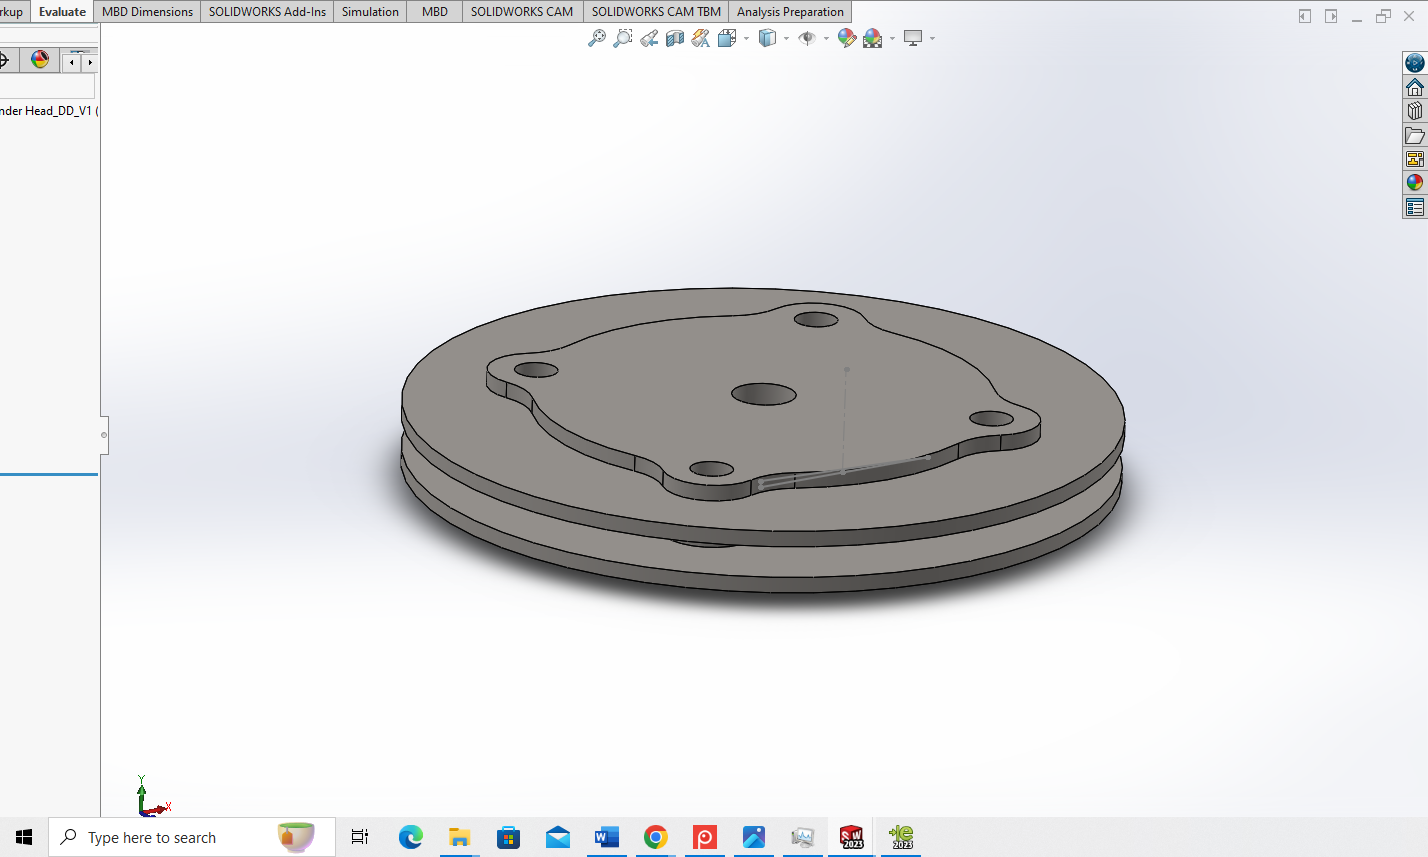Click the colorful Appearances sphere in task pane
Image resolution: width=1428 pixels, height=857 pixels.
point(1414,182)
